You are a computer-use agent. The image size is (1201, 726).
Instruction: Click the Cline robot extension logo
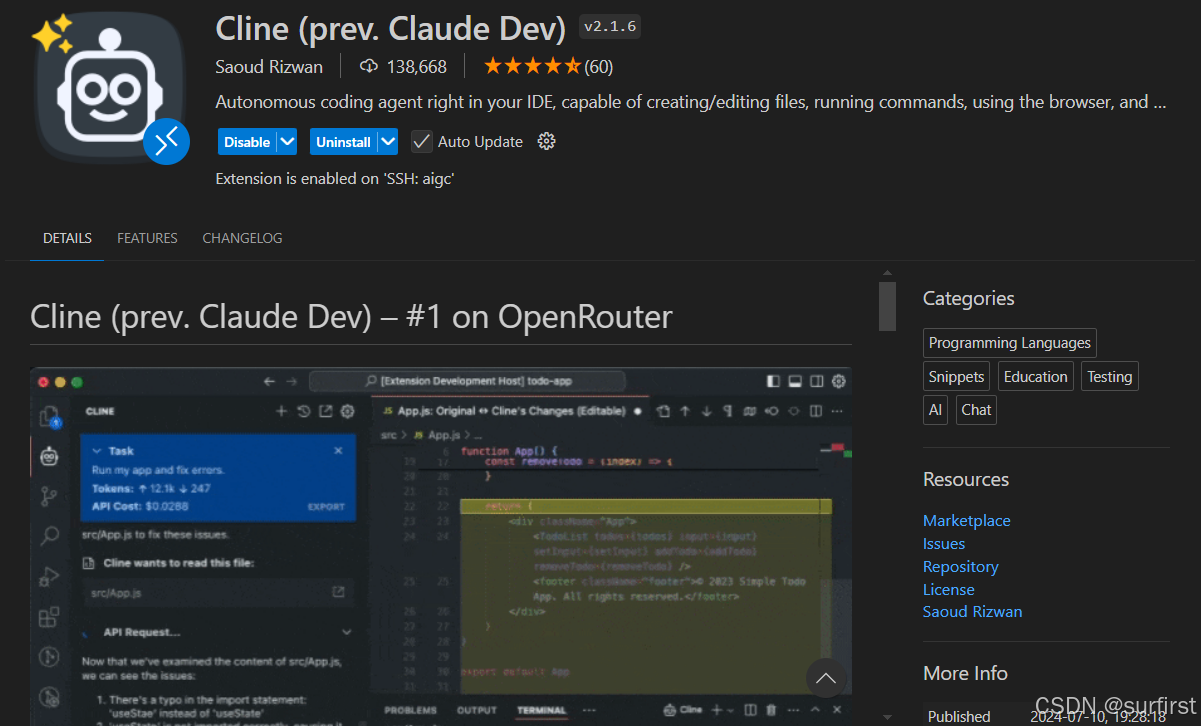[109, 87]
